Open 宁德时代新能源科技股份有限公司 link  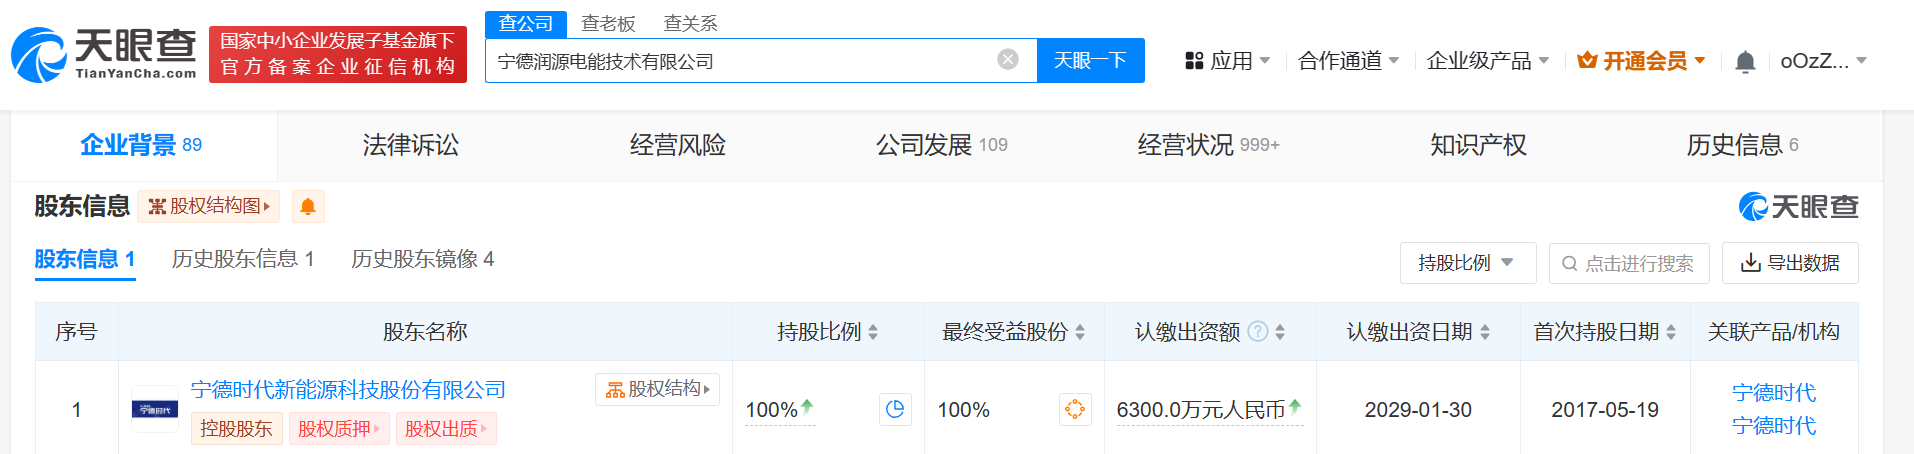[x=348, y=390]
